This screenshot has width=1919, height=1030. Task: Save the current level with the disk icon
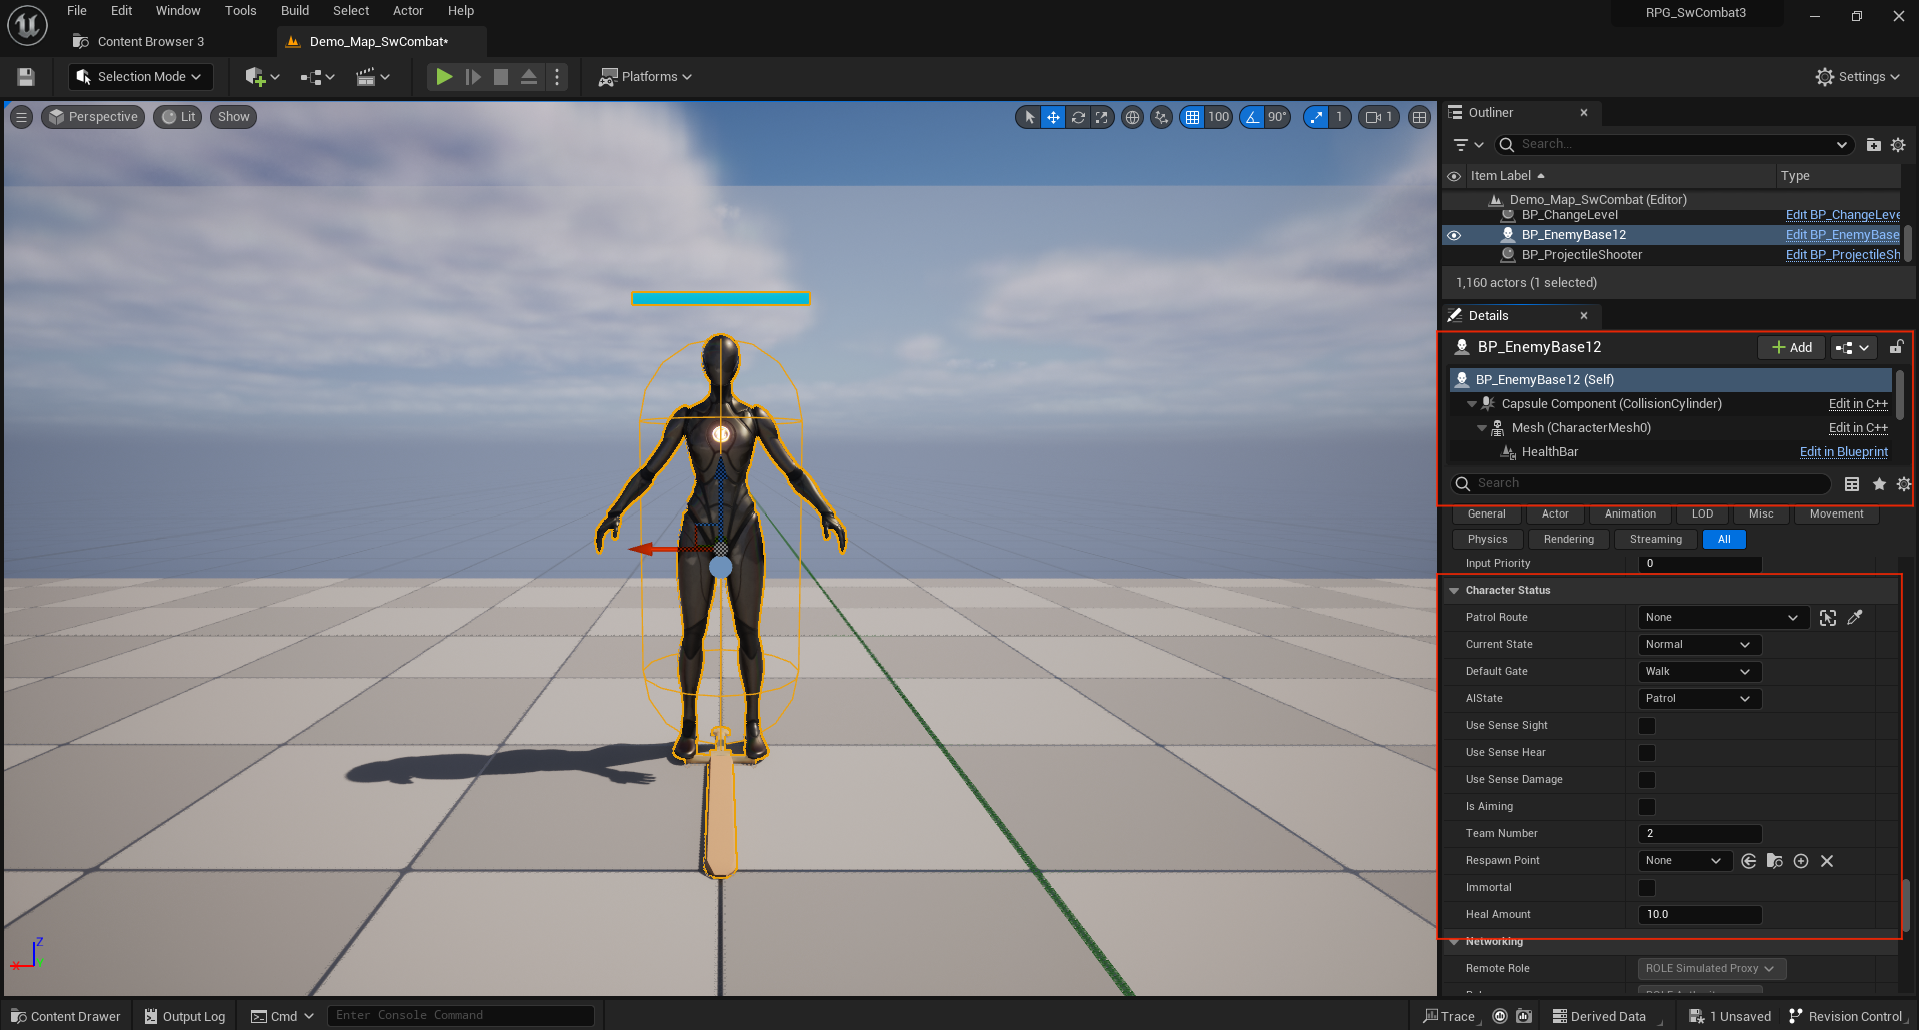coord(26,77)
